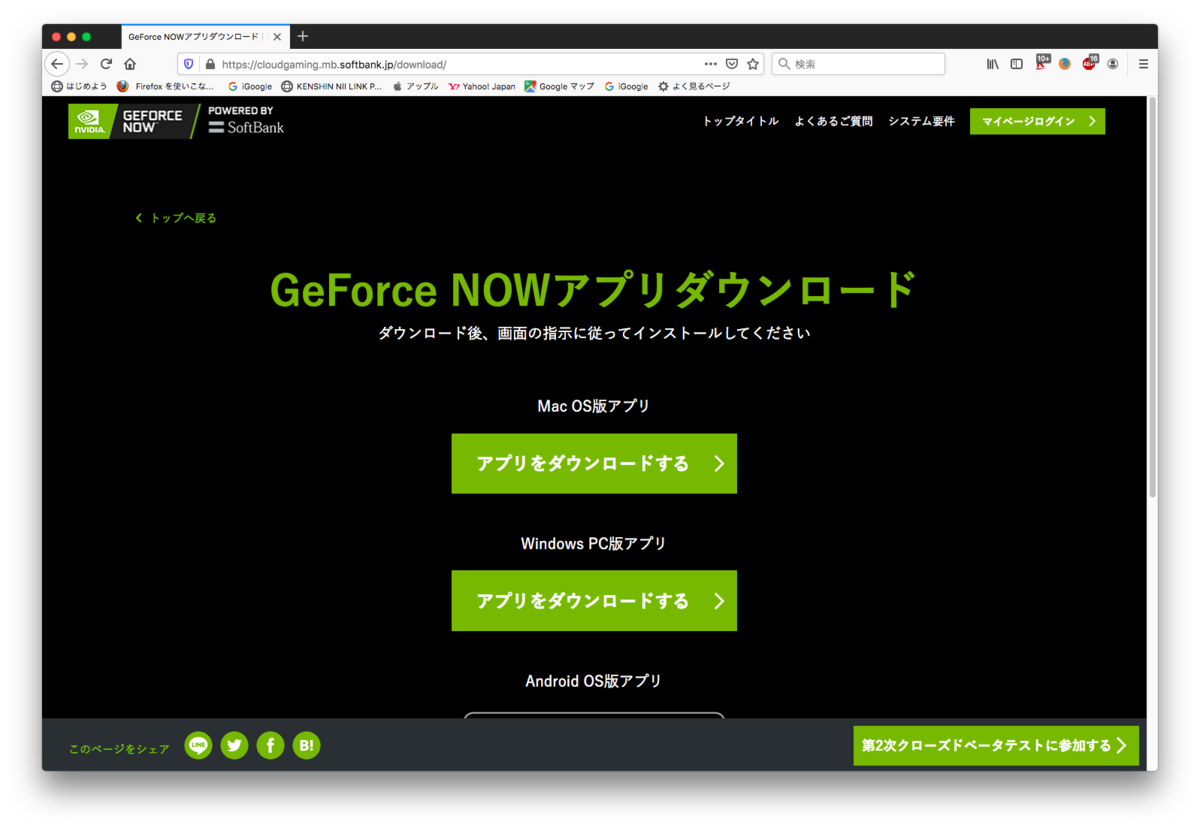Viewport: 1200px width, 831px height.
Task: Click the Android OS版アプリ label
Action: (x=594, y=681)
